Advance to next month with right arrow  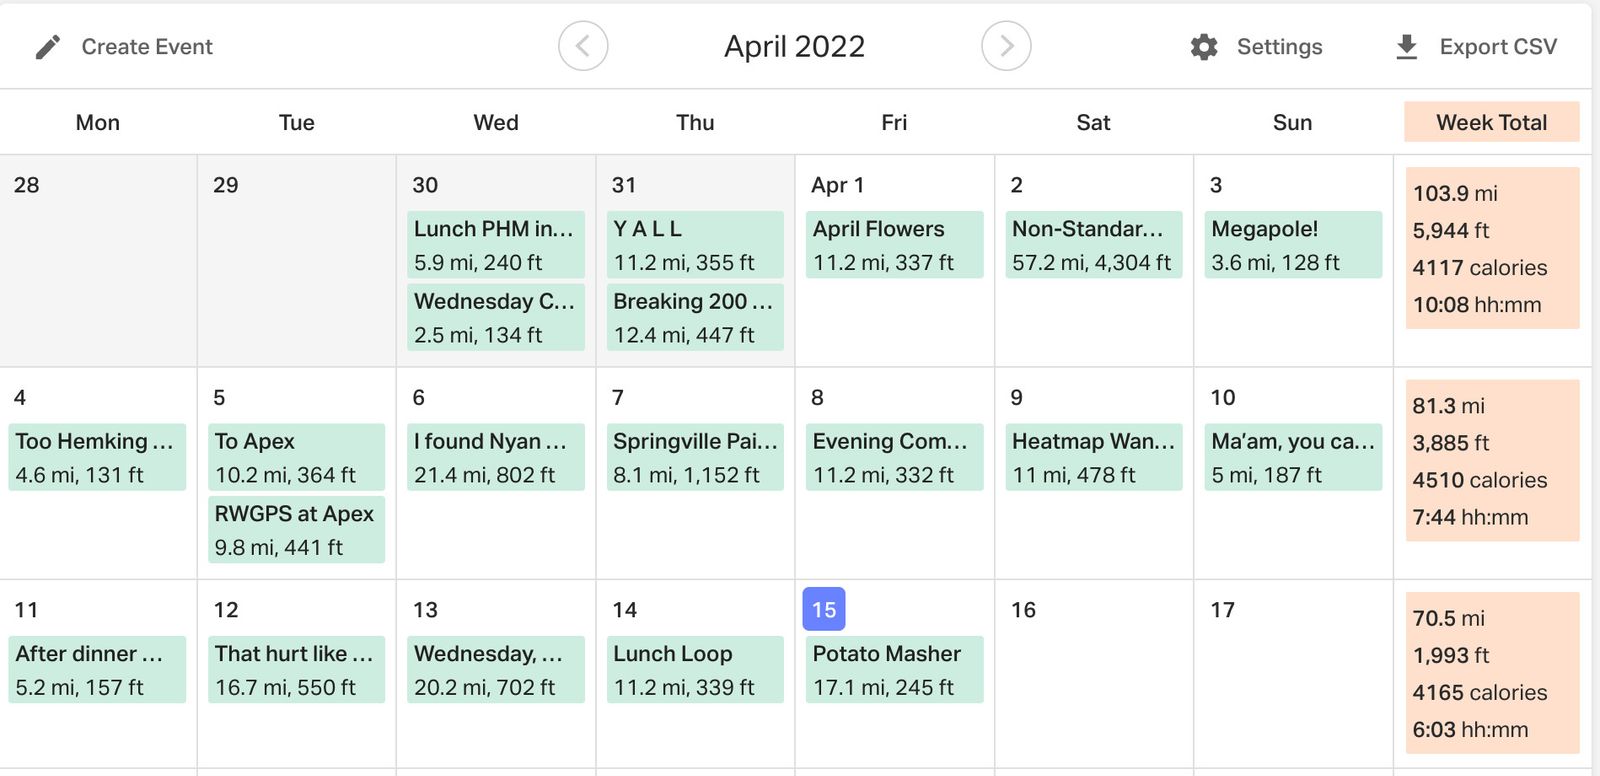pos(1006,46)
